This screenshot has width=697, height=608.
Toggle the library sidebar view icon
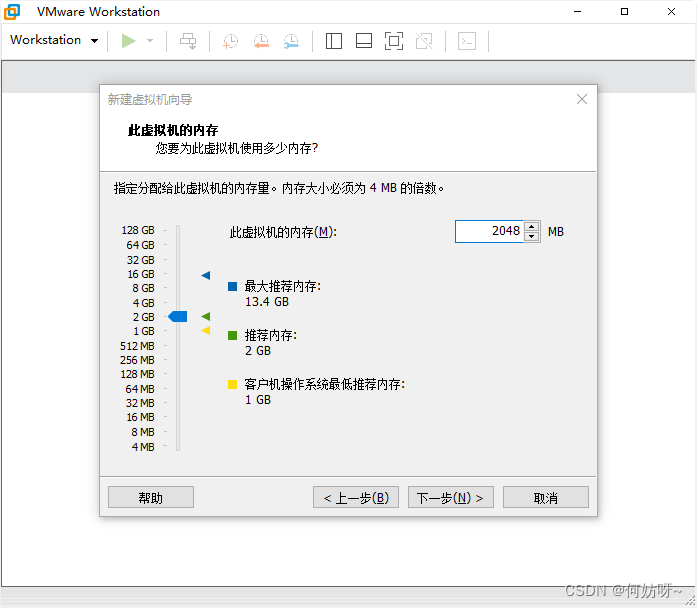coord(334,41)
